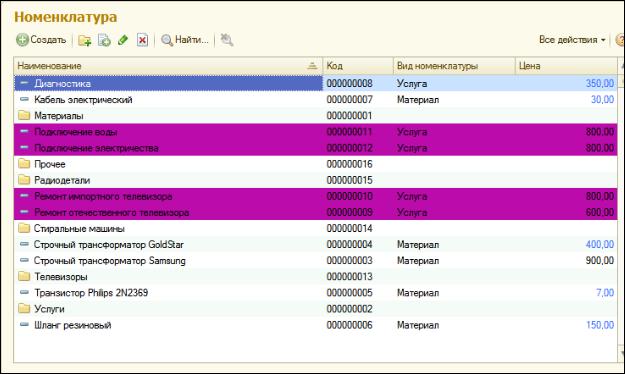The image size is (625, 374).
Task: Click the green pencil edit icon
Action: [x=123, y=40]
